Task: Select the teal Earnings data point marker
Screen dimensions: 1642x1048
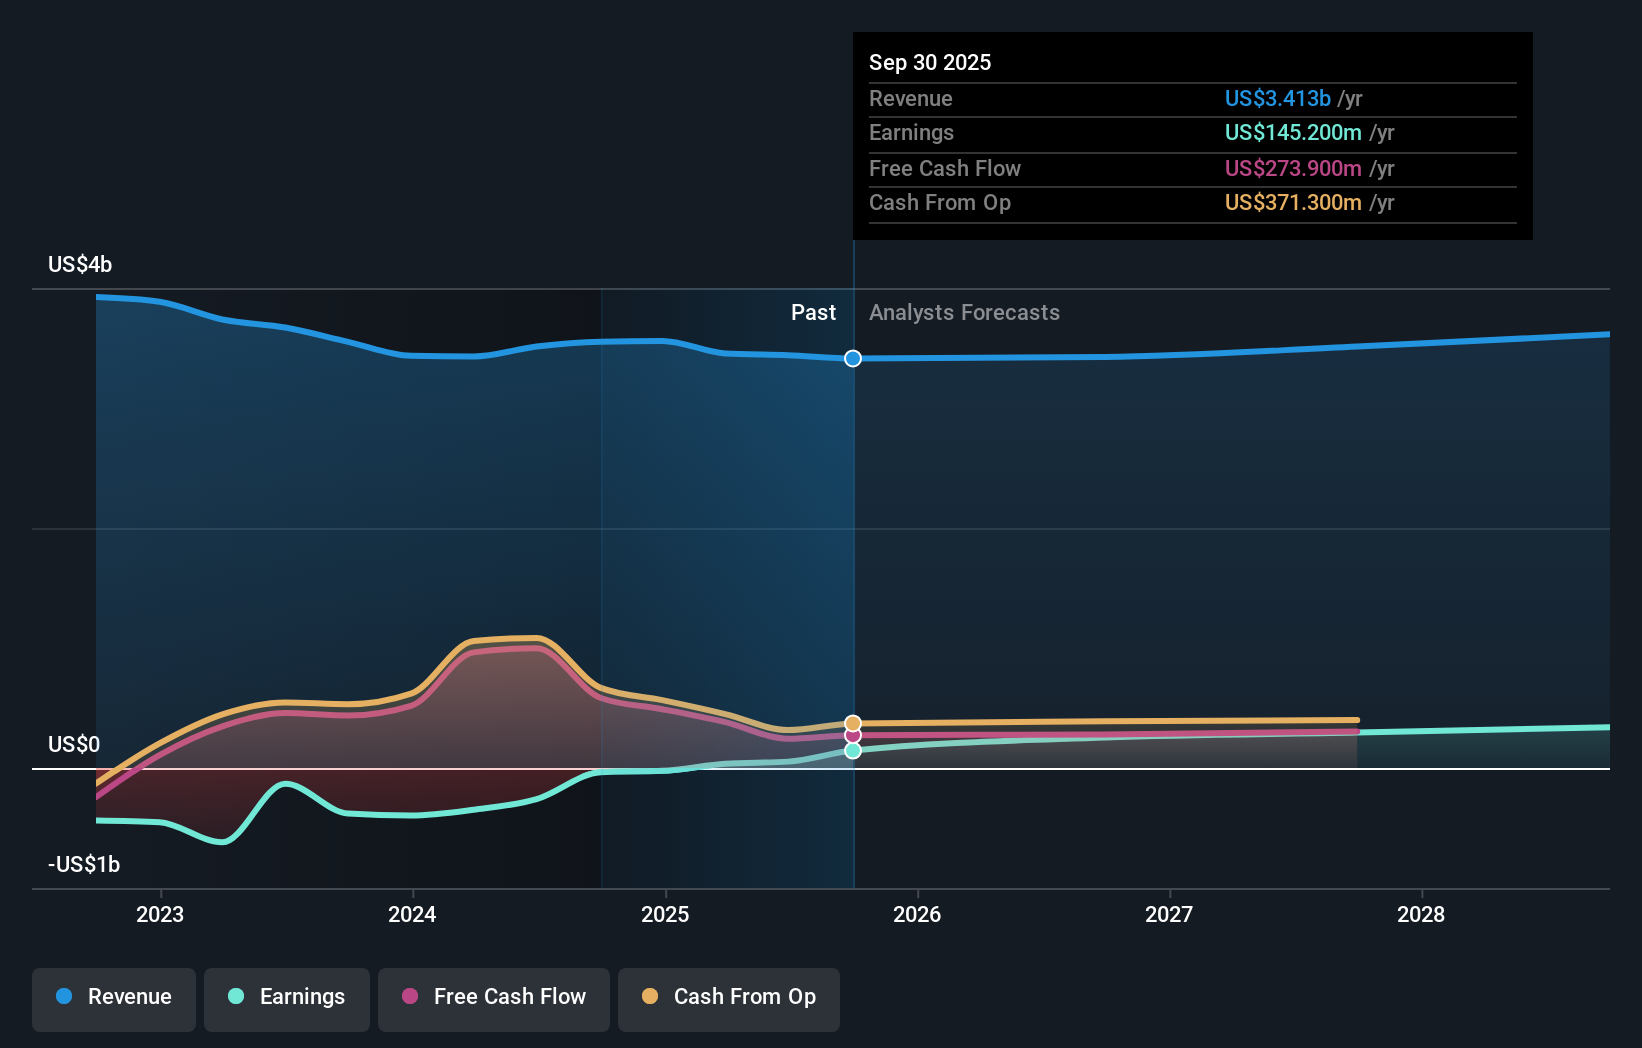Action: [853, 751]
